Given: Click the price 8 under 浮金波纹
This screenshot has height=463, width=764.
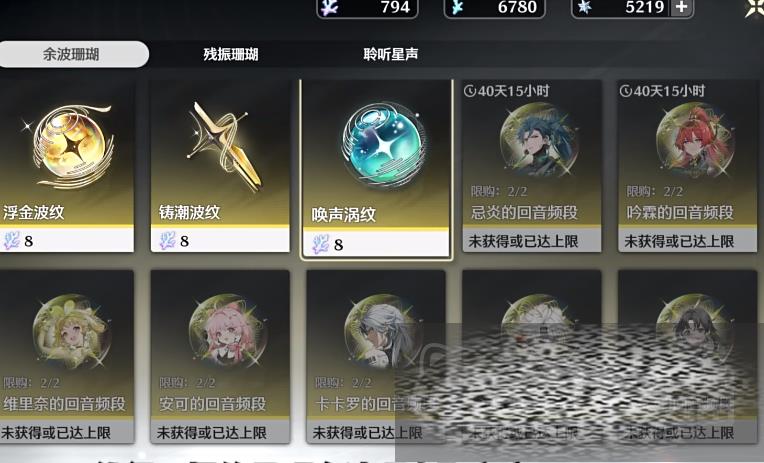Looking at the screenshot, I should point(29,241).
